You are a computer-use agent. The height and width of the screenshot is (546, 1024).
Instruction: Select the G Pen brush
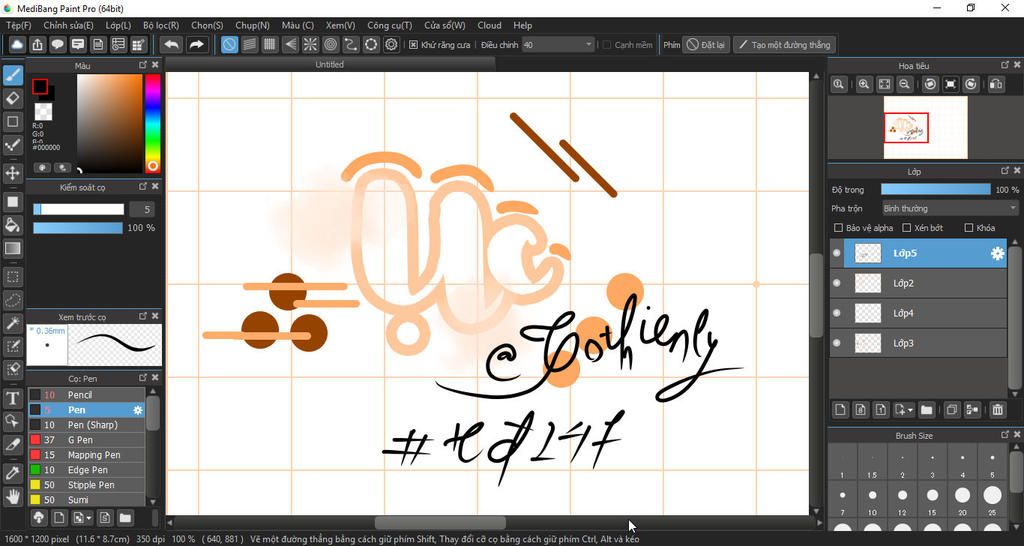coord(86,440)
